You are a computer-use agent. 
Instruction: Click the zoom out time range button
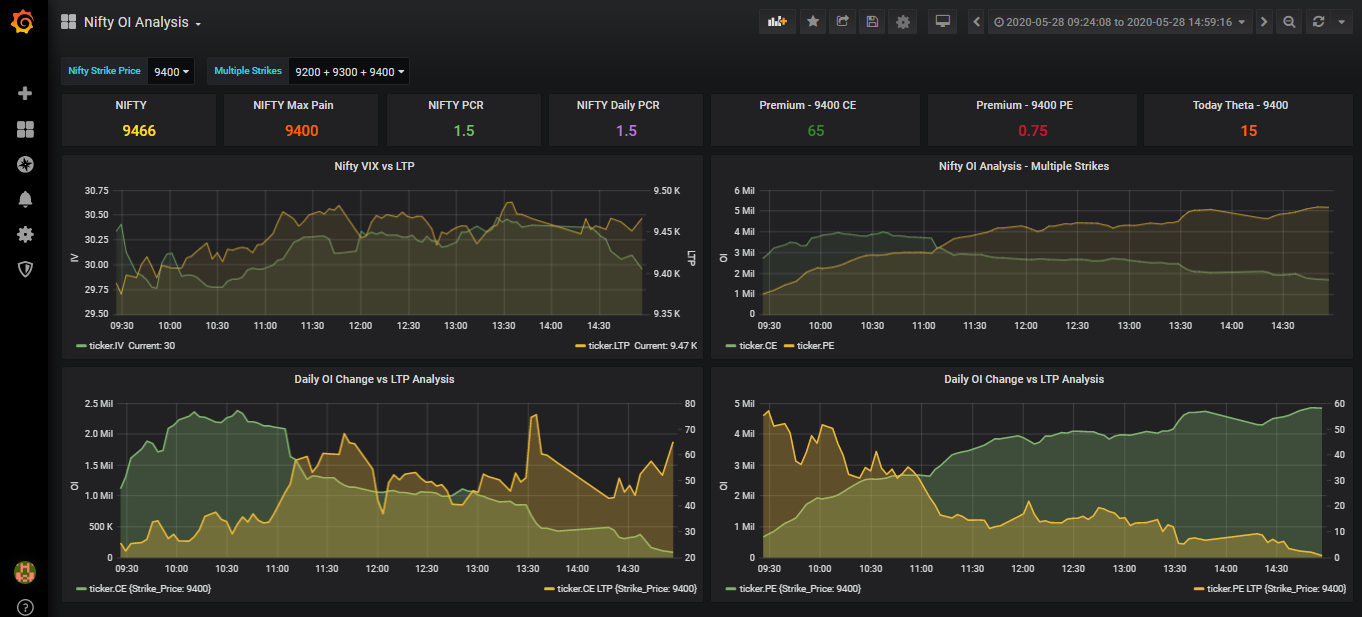click(1290, 21)
